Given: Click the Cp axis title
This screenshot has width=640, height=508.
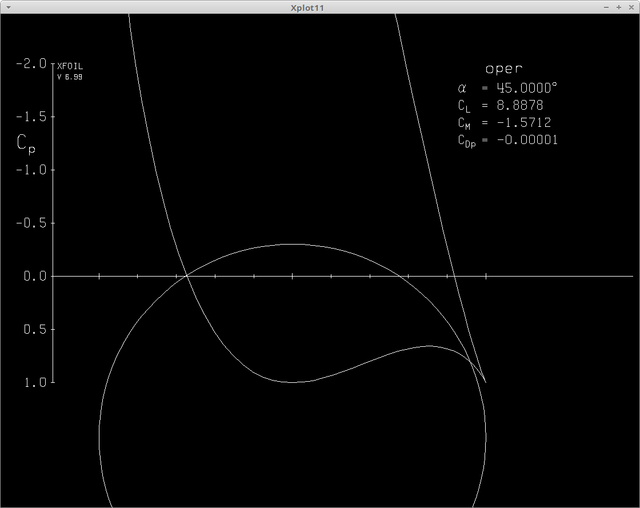Looking at the screenshot, I should [26, 144].
